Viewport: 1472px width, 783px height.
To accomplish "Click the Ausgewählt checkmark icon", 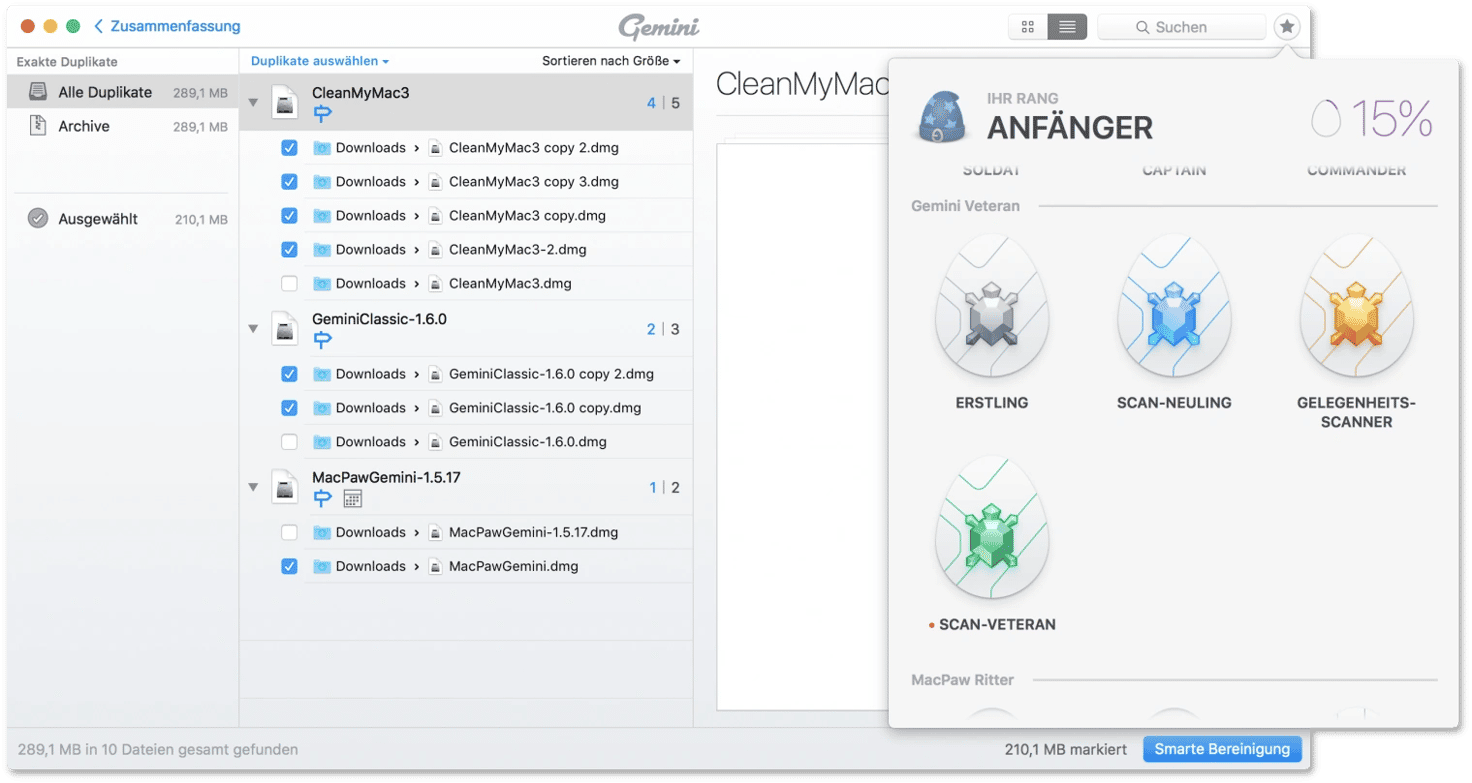I will [38, 218].
